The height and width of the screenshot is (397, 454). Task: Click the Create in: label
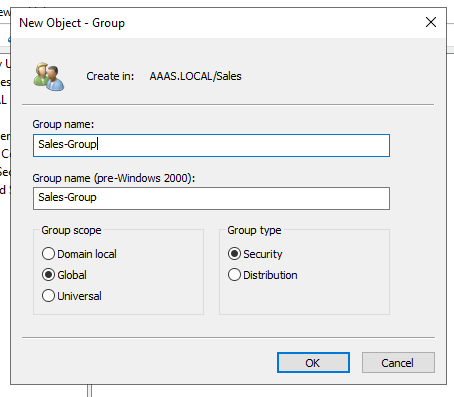point(110,76)
